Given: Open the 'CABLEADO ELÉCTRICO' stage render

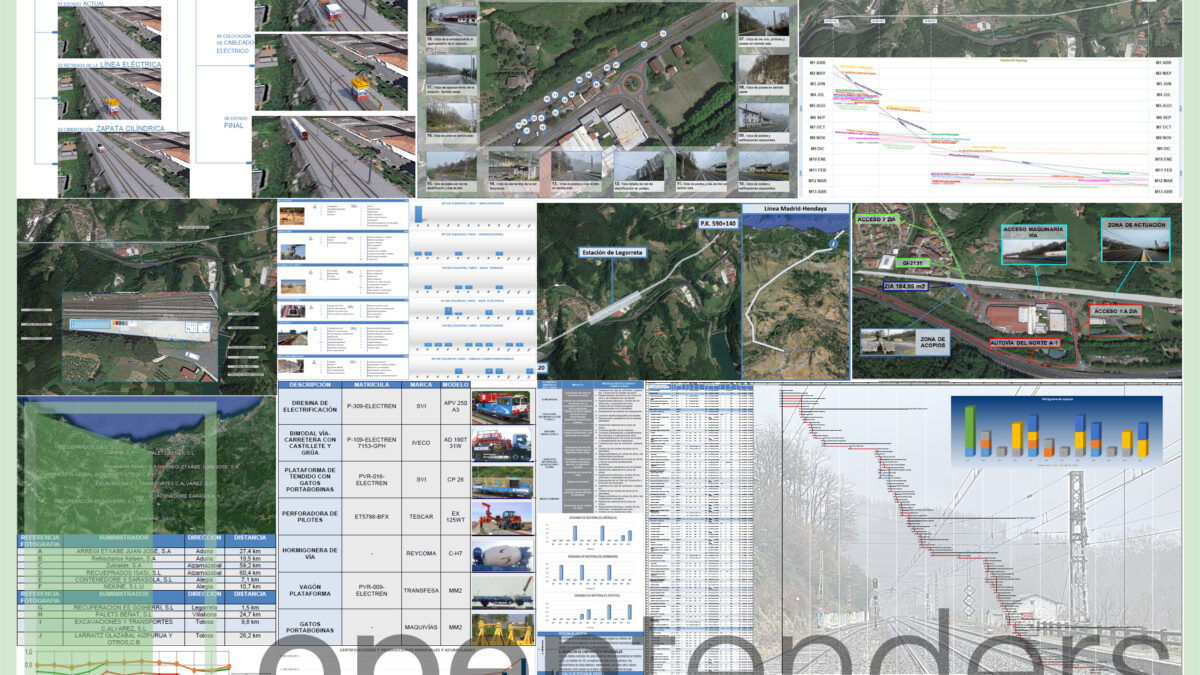Looking at the screenshot, I should [330, 70].
